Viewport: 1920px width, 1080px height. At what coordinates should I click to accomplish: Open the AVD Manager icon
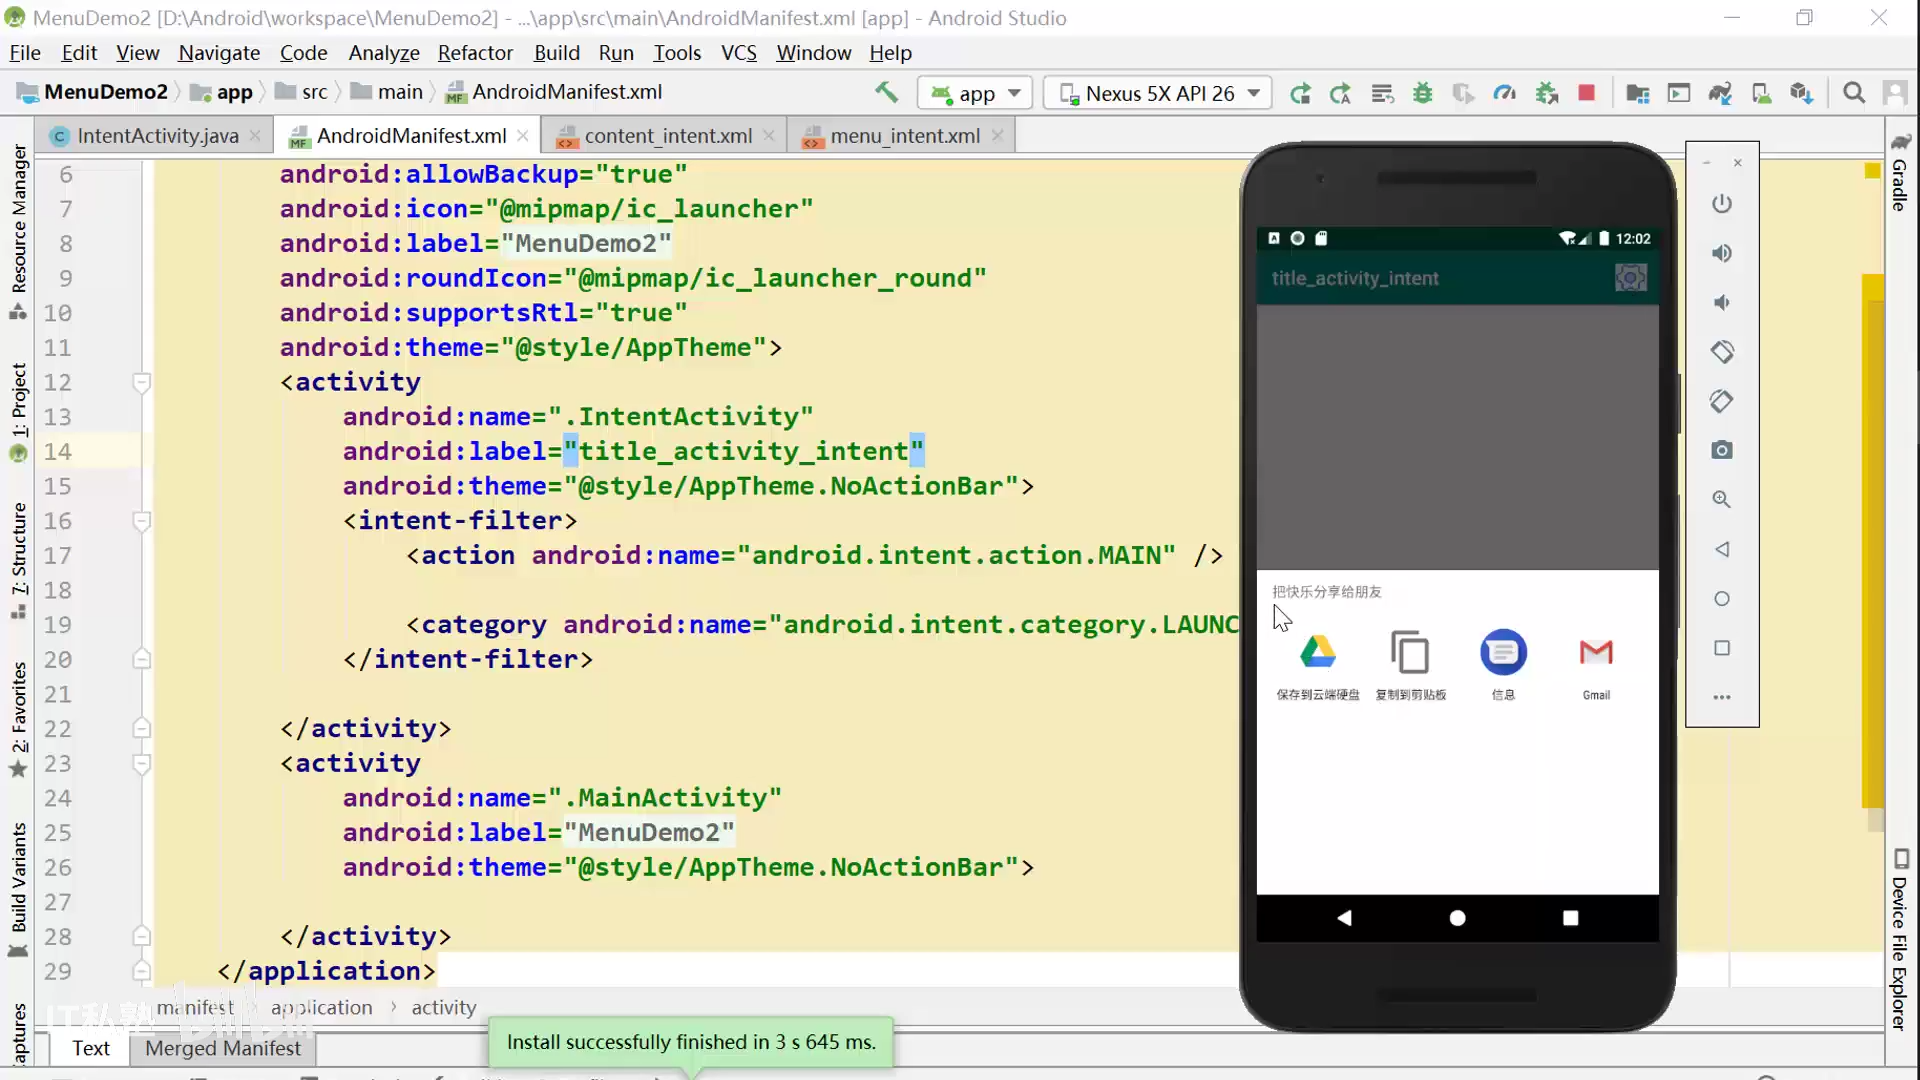(x=1761, y=93)
